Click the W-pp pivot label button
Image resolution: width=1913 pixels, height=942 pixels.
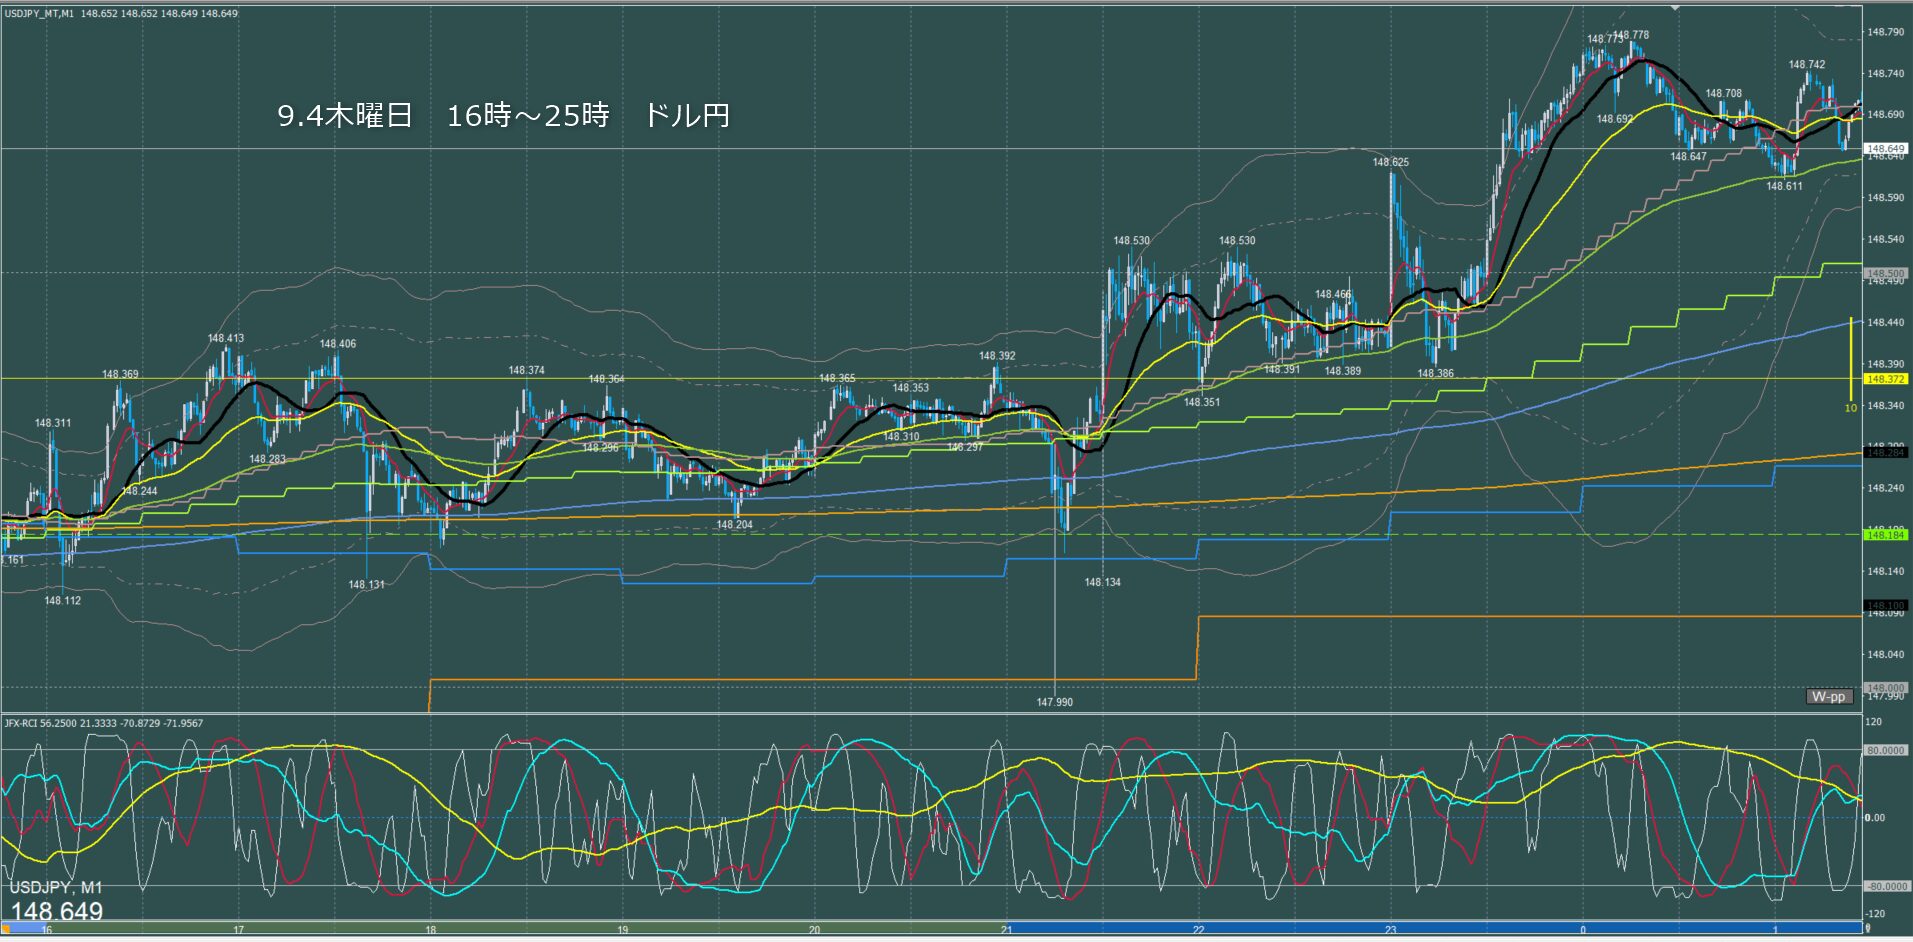point(1828,696)
